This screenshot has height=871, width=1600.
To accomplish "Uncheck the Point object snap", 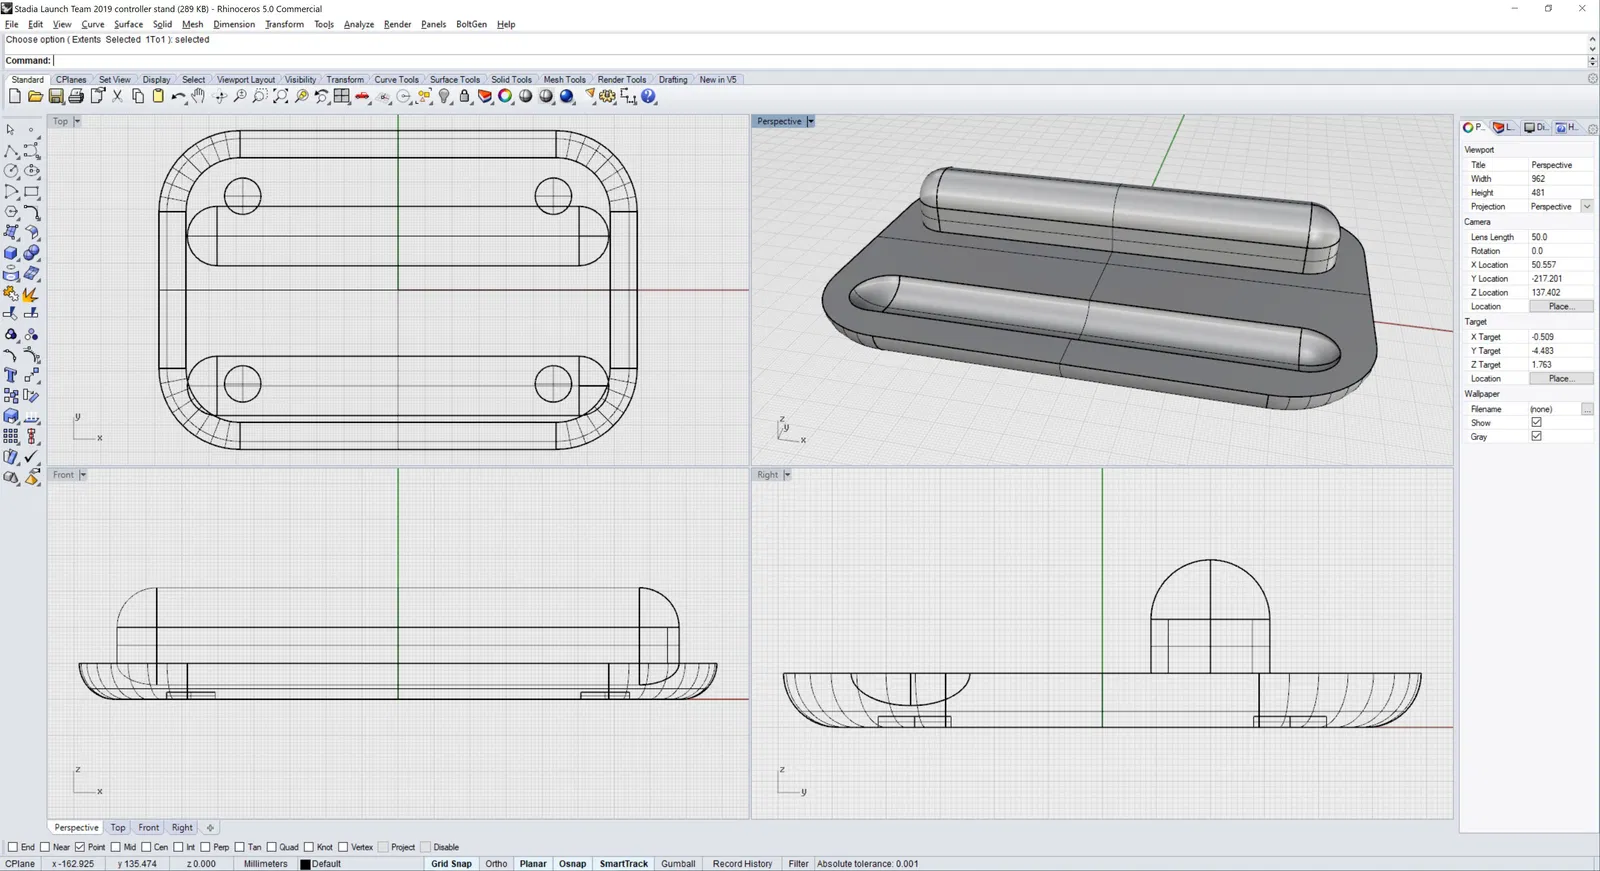I will click(x=80, y=847).
